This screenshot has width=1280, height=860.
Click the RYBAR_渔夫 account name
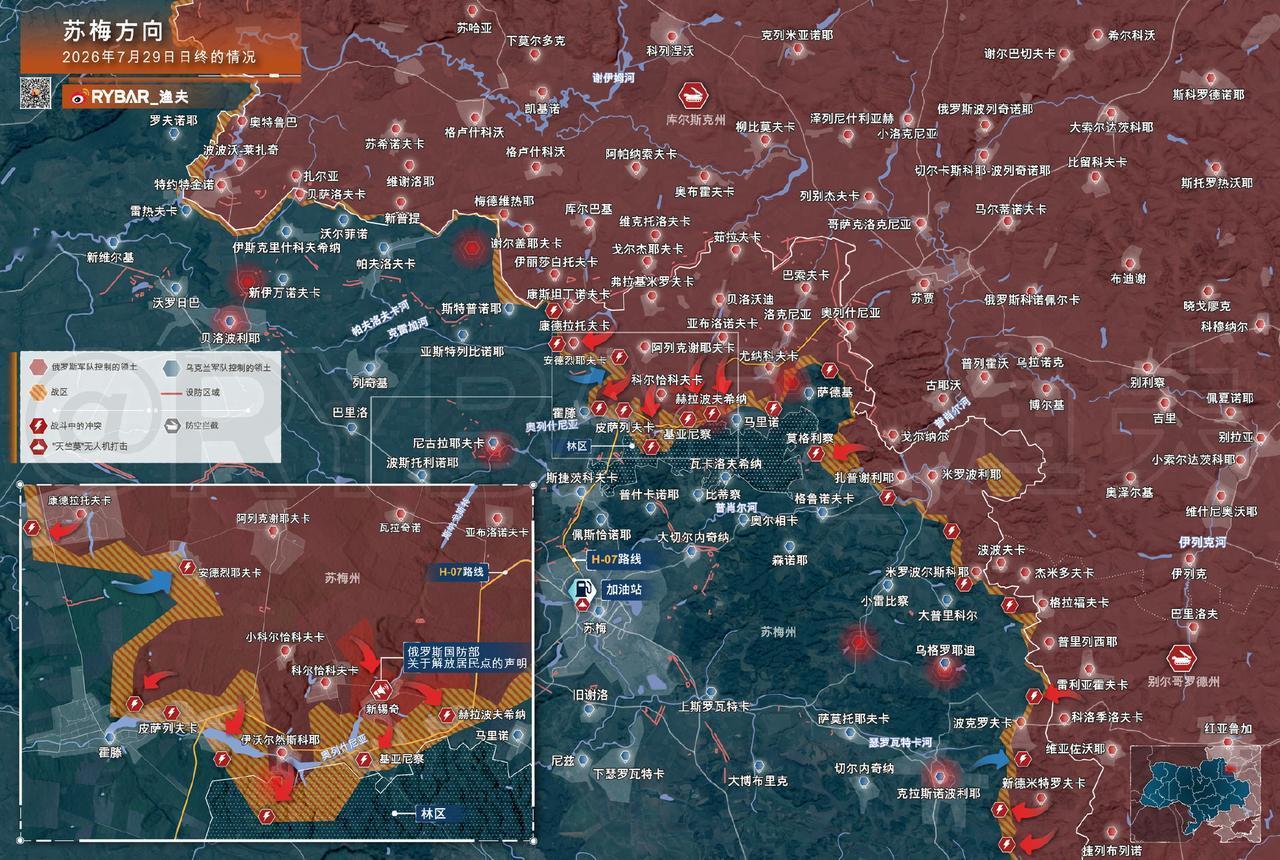140,97
